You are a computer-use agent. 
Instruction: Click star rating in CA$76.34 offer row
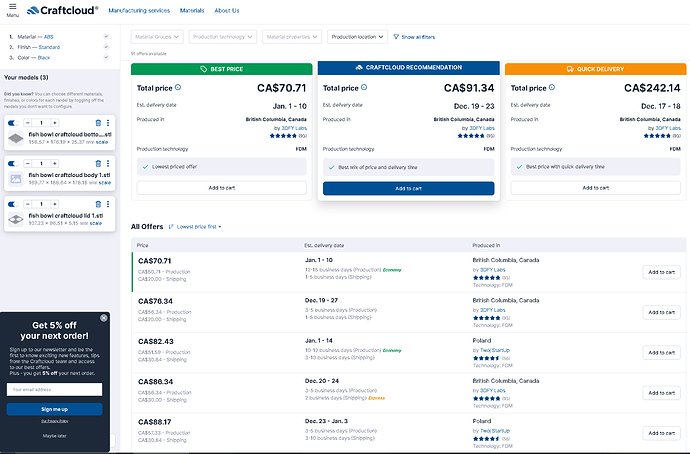click(486, 318)
